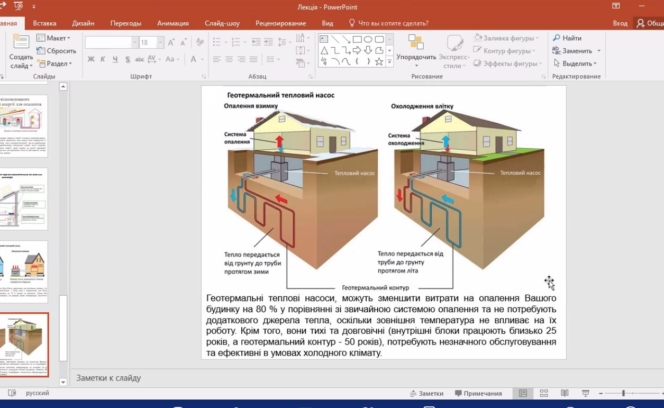Switch to the Анимация (Animation) tab
The image size is (664, 408).
tap(172, 22)
